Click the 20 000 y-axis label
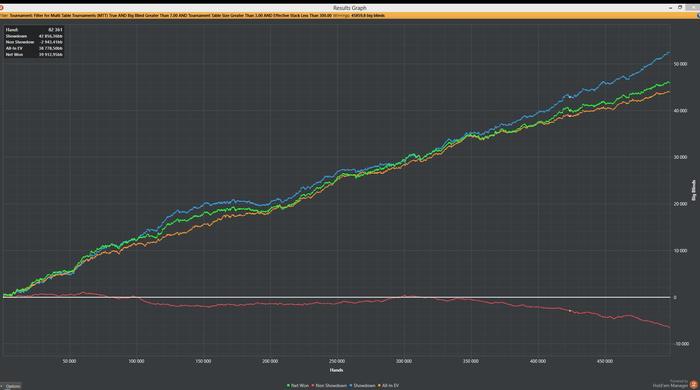This screenshot has height=390, width=700. [x=680, y=204]
